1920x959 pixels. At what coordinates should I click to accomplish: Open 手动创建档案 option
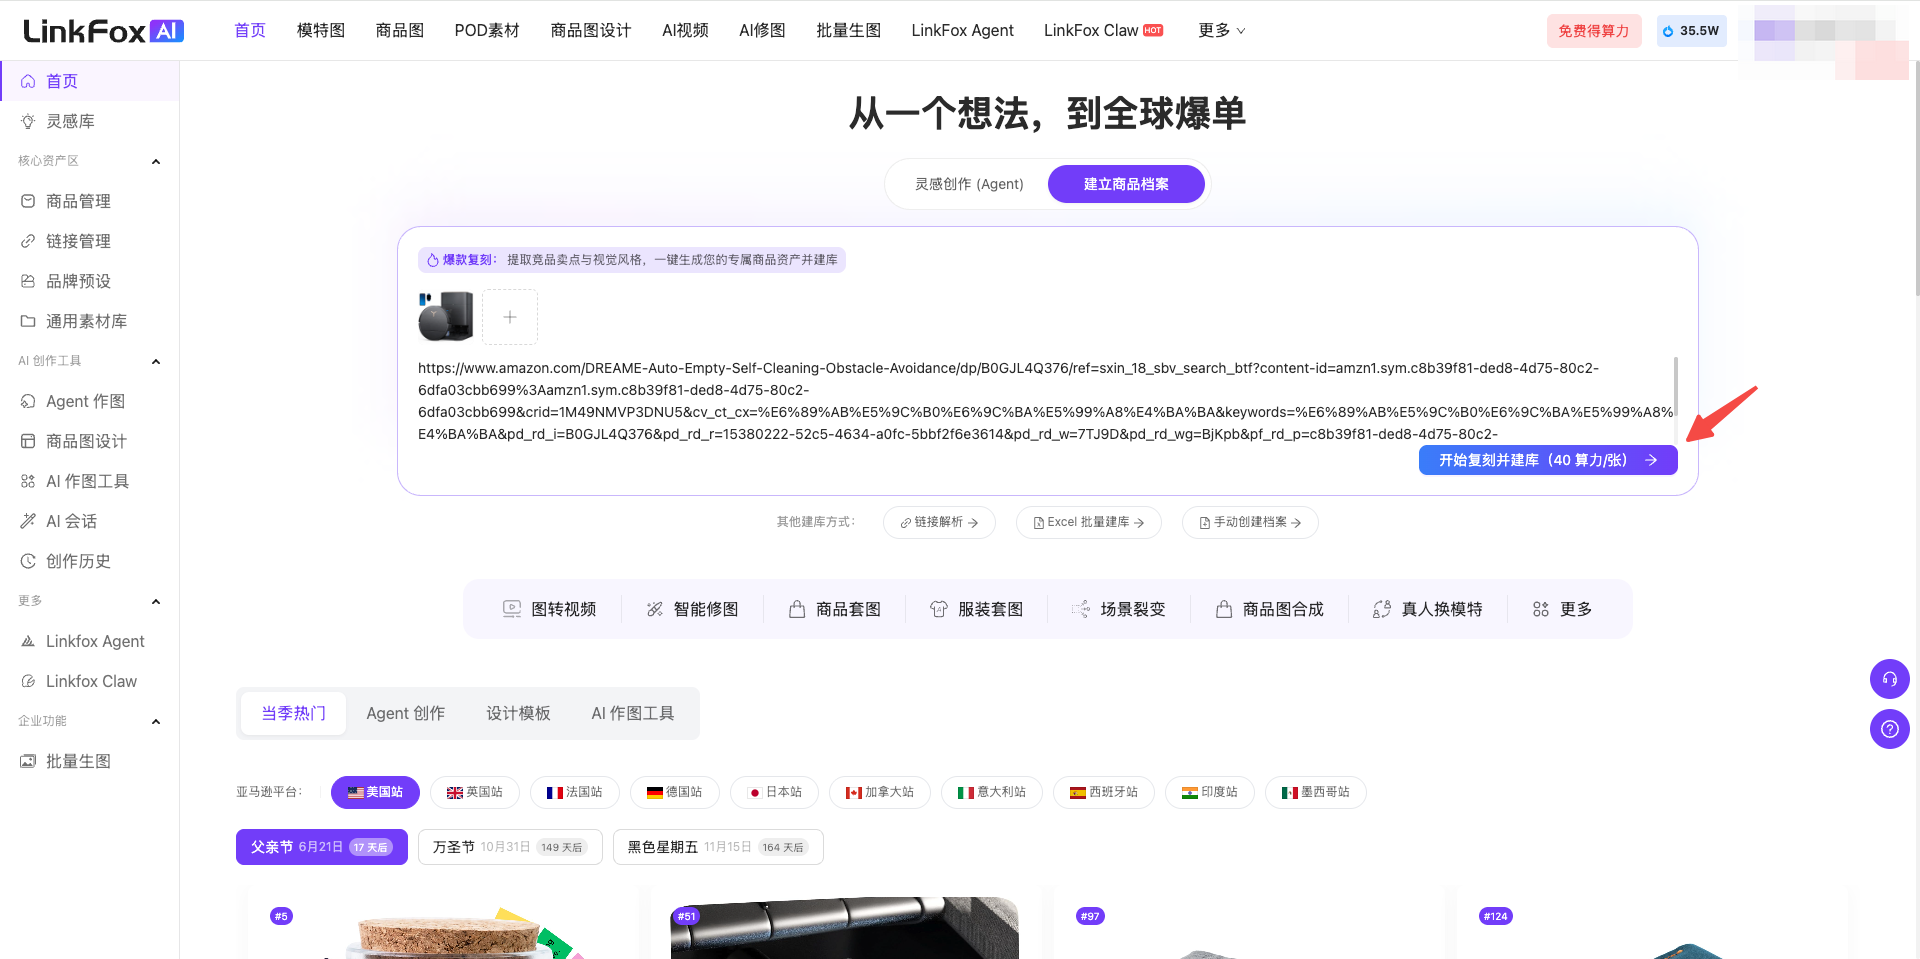(x=1250, y=522)
